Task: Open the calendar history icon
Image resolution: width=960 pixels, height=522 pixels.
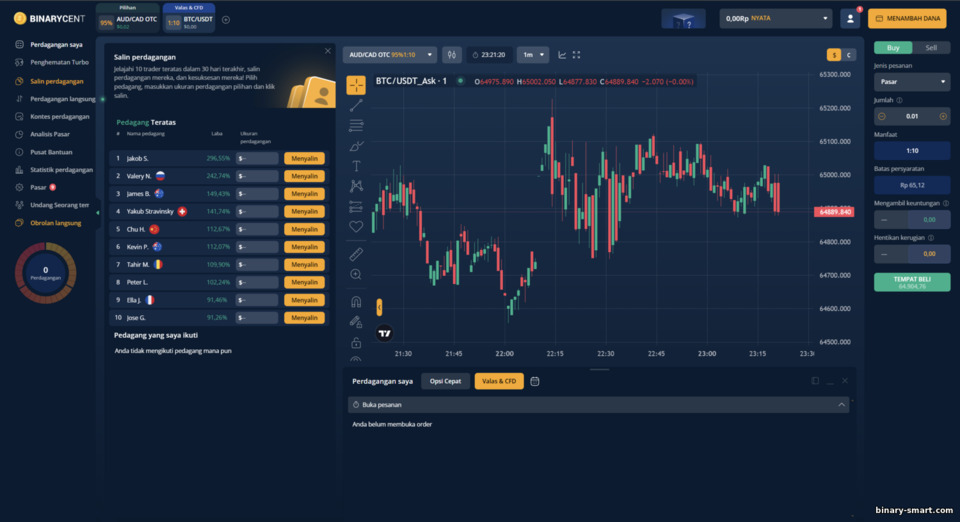Action: pyautogui.click(x=534, y=381)
